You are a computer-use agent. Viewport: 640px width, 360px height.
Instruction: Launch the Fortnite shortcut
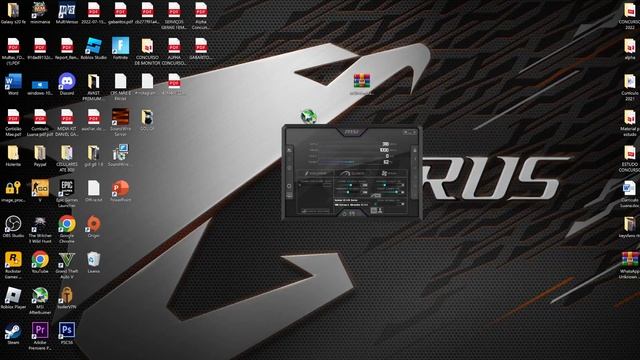(120, 49)
